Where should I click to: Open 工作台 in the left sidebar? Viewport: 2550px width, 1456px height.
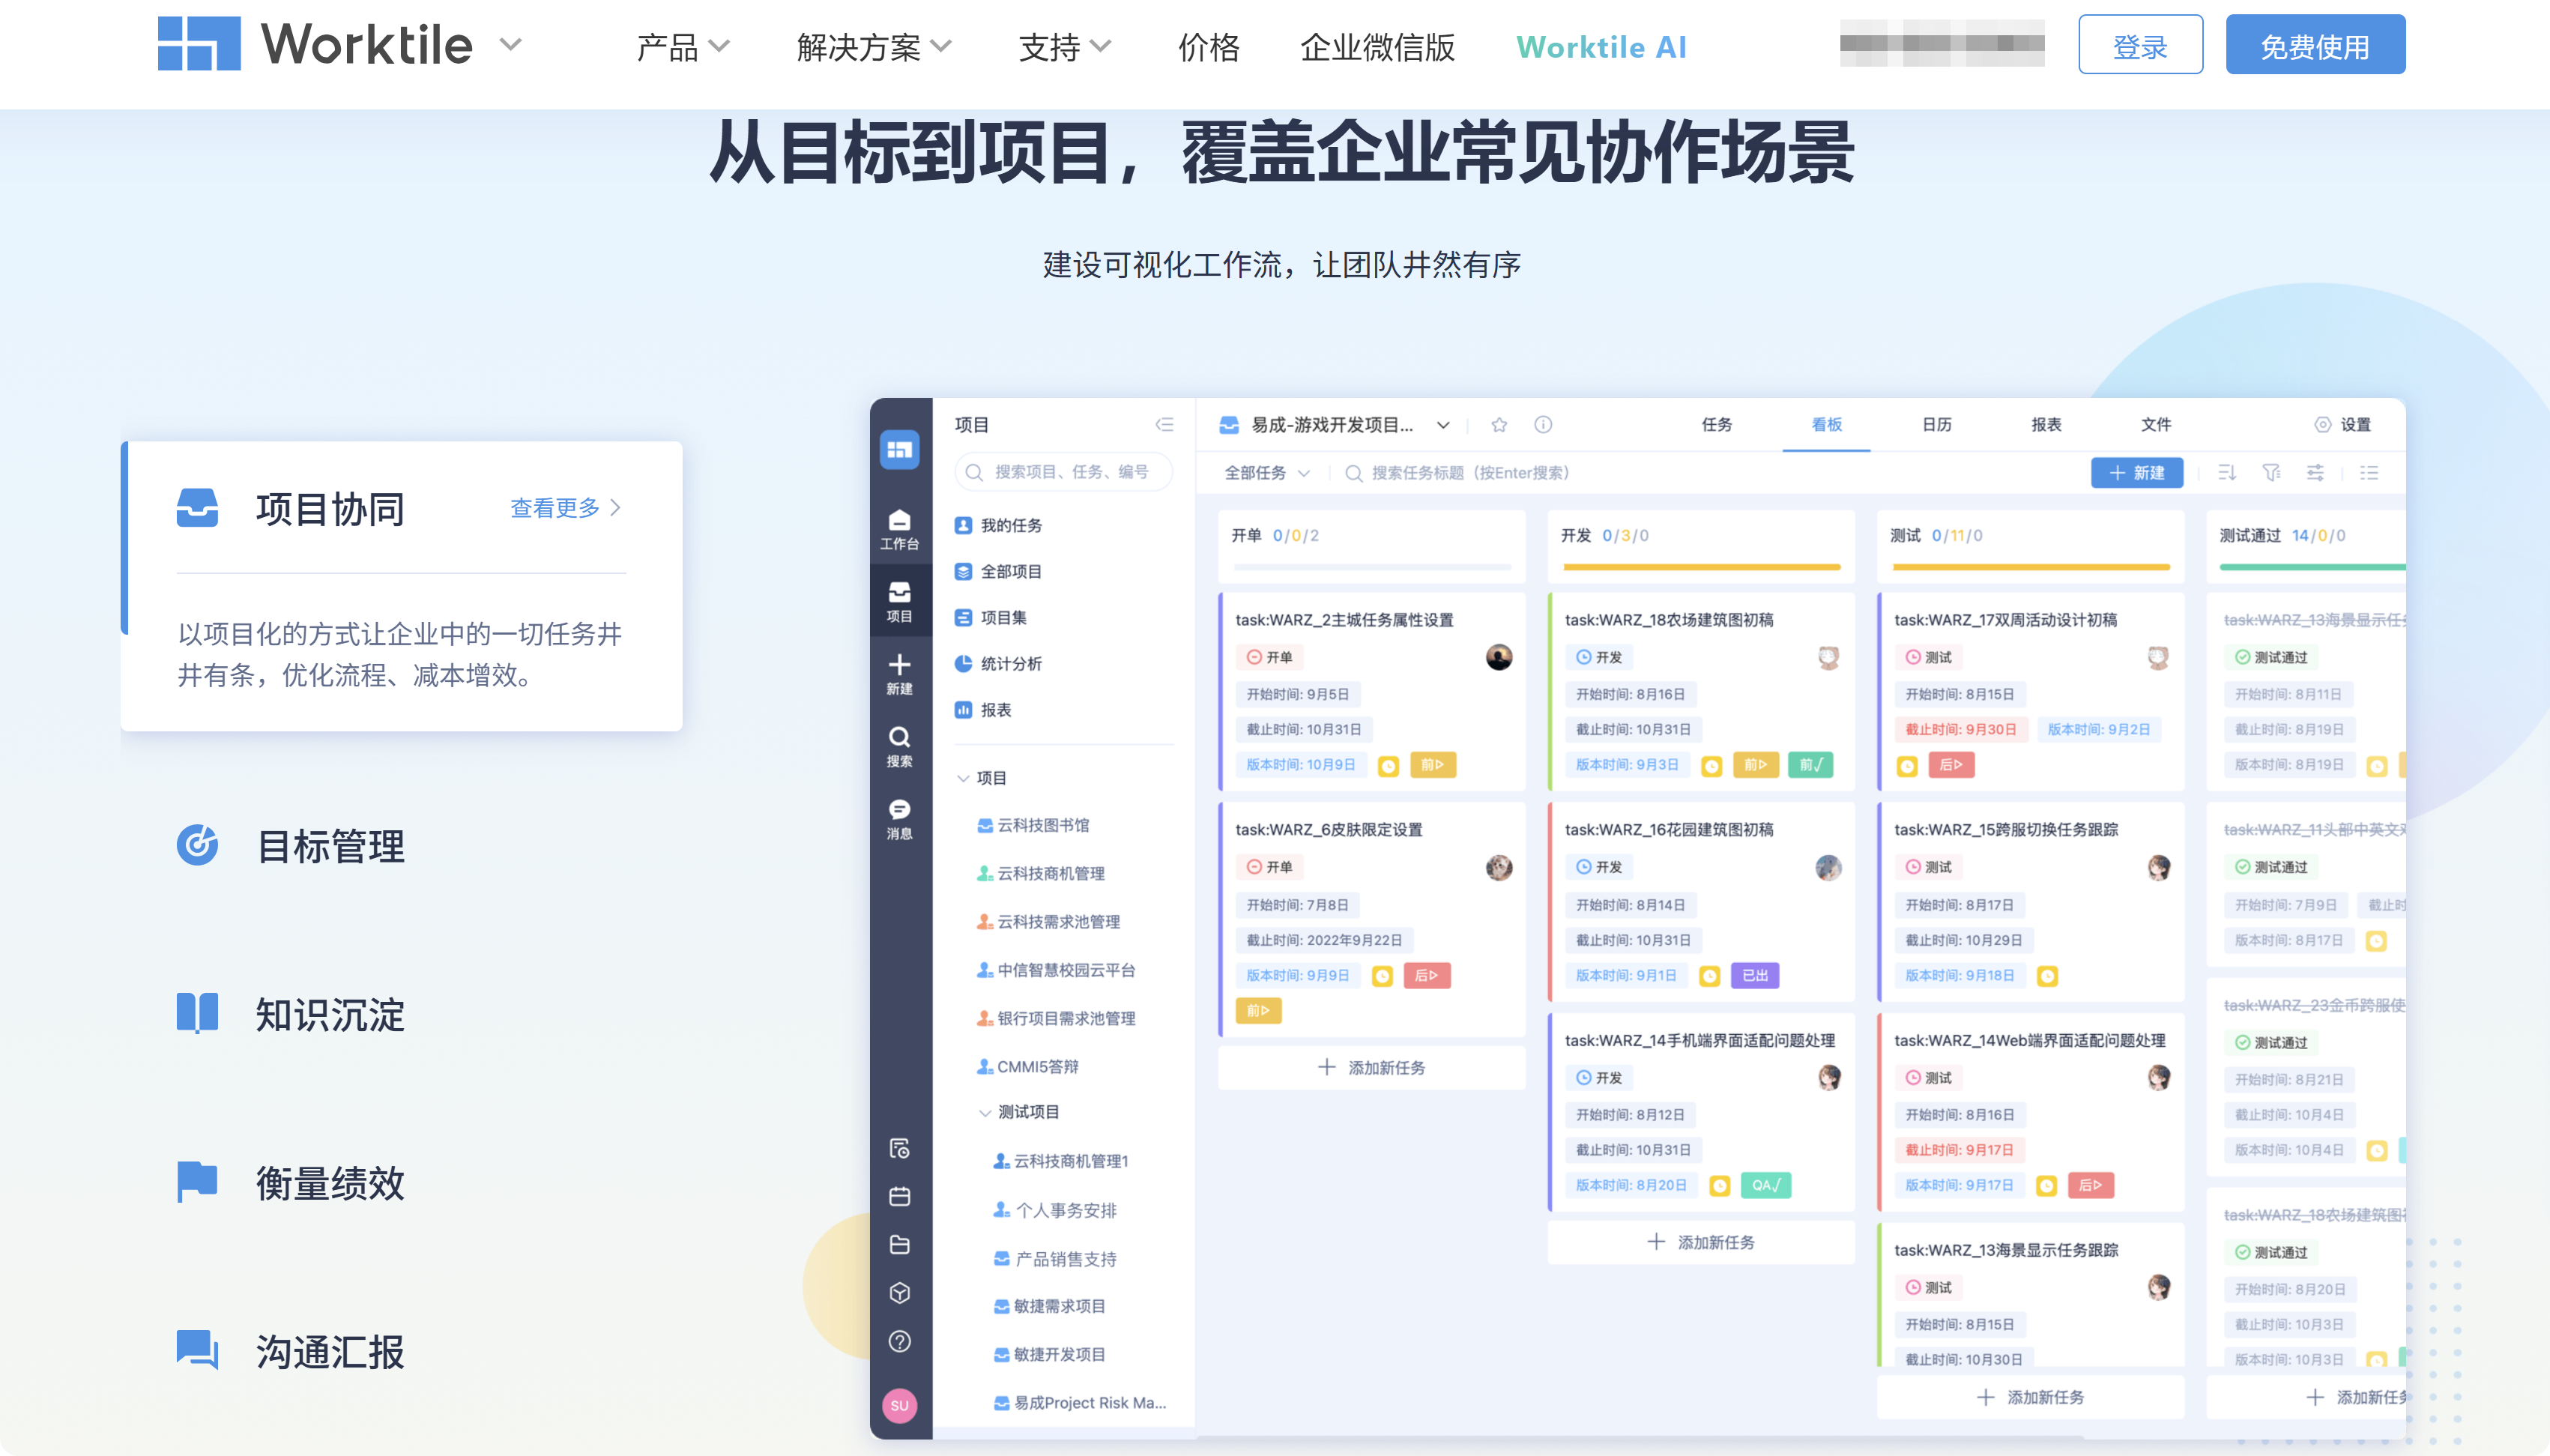tap(901, 530)
